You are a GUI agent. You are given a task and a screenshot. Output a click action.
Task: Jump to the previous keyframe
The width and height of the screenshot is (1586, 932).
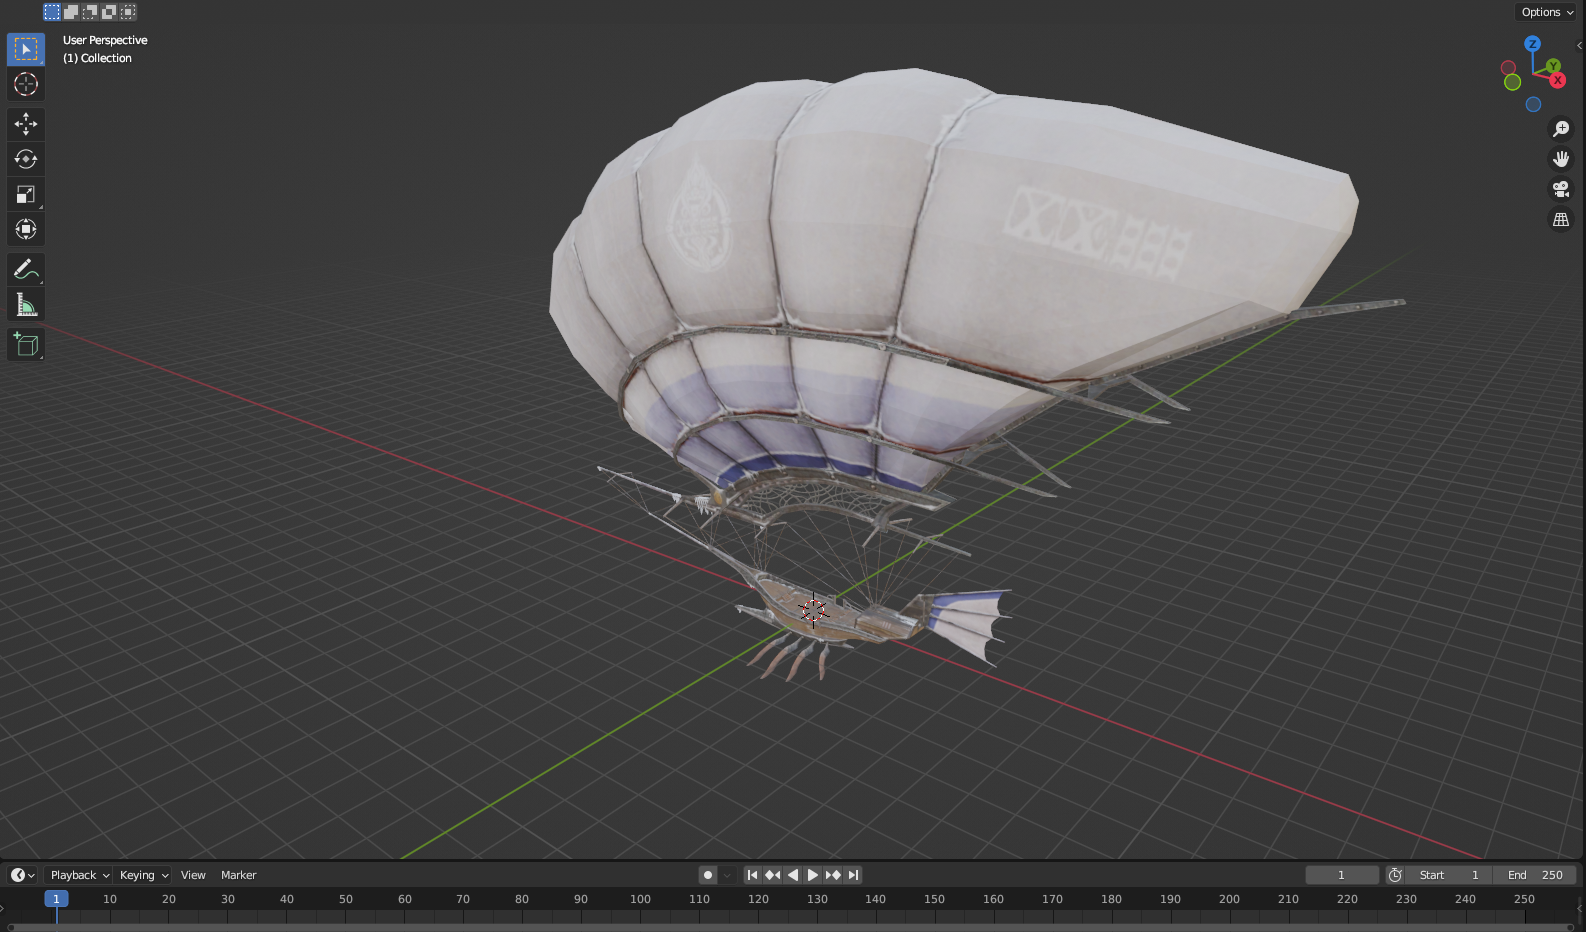(x=773, y=875)
